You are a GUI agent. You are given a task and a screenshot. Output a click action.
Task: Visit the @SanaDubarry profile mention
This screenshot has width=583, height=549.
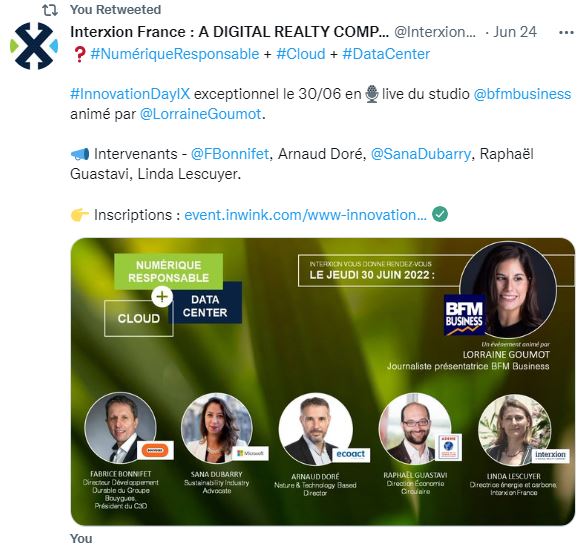421,154
